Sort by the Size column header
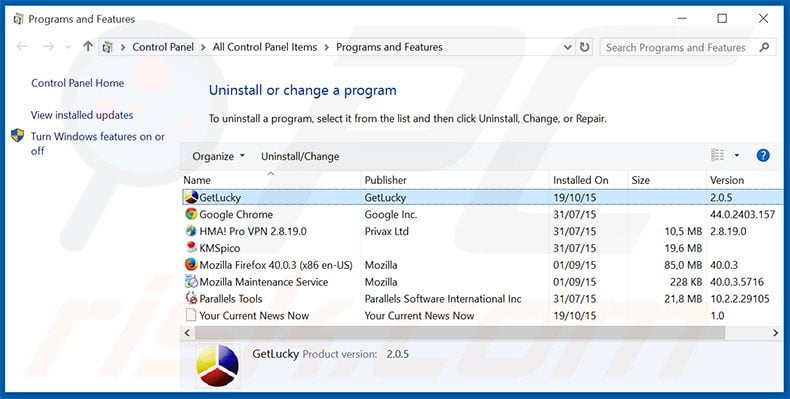The width and height of the screenshot is (790, 399). 667,180
